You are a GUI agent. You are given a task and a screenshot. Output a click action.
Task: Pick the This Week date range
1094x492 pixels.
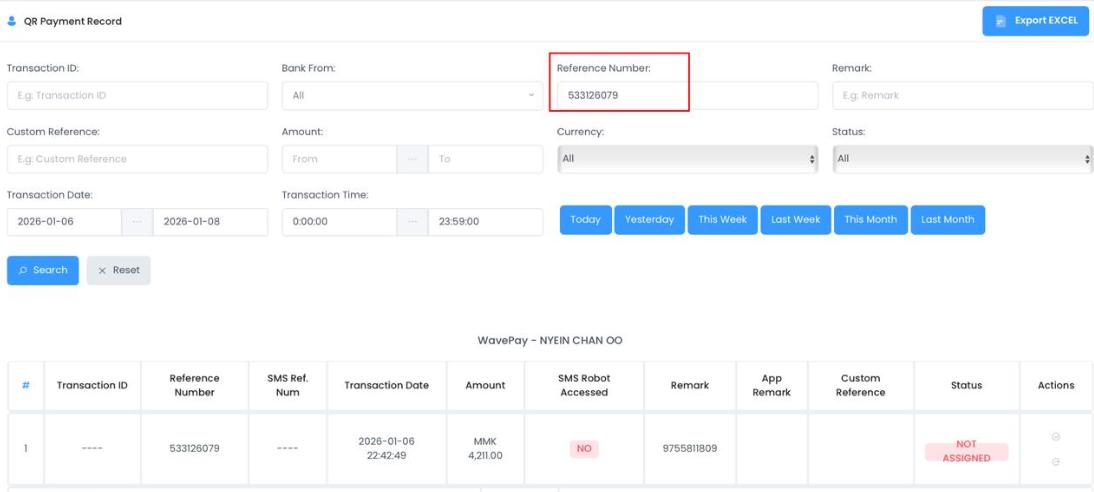pos(722,220)
